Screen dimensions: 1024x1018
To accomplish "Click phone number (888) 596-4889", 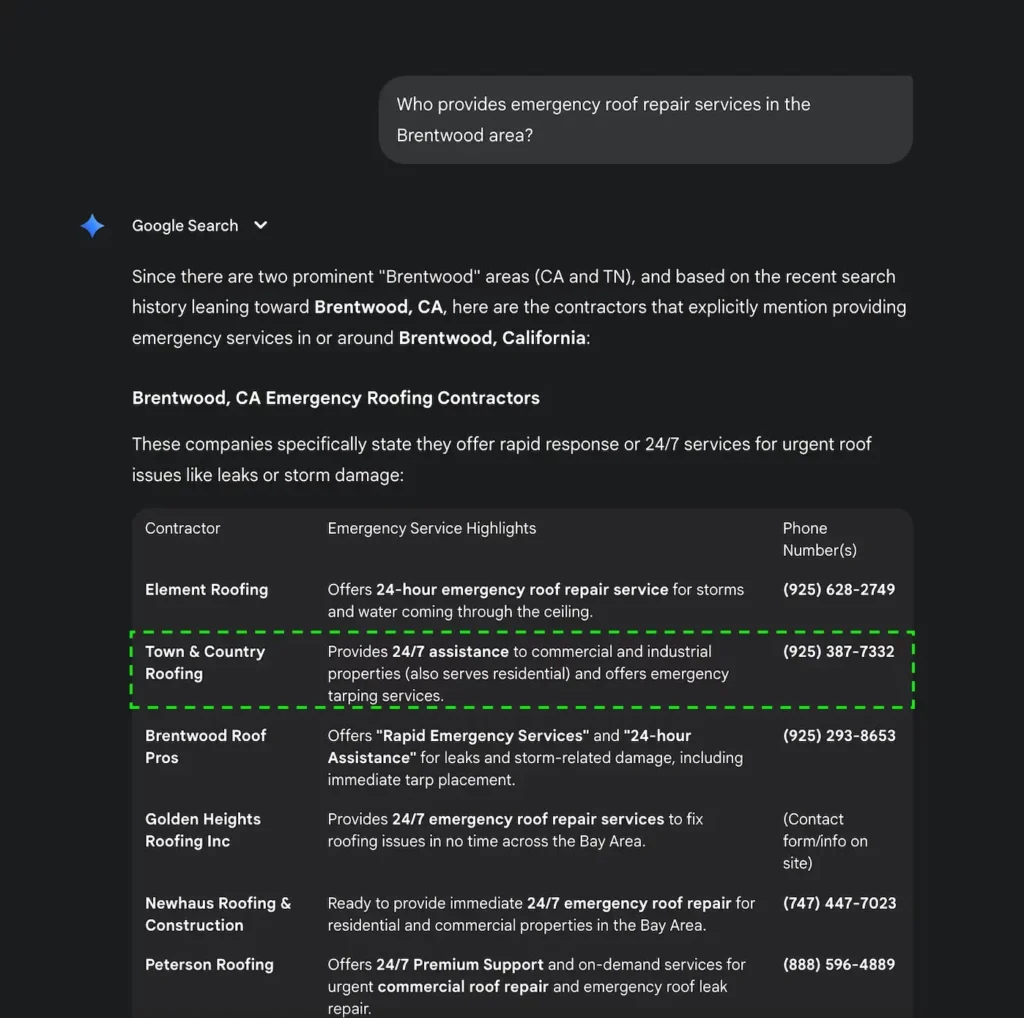I will pos(838,965).
